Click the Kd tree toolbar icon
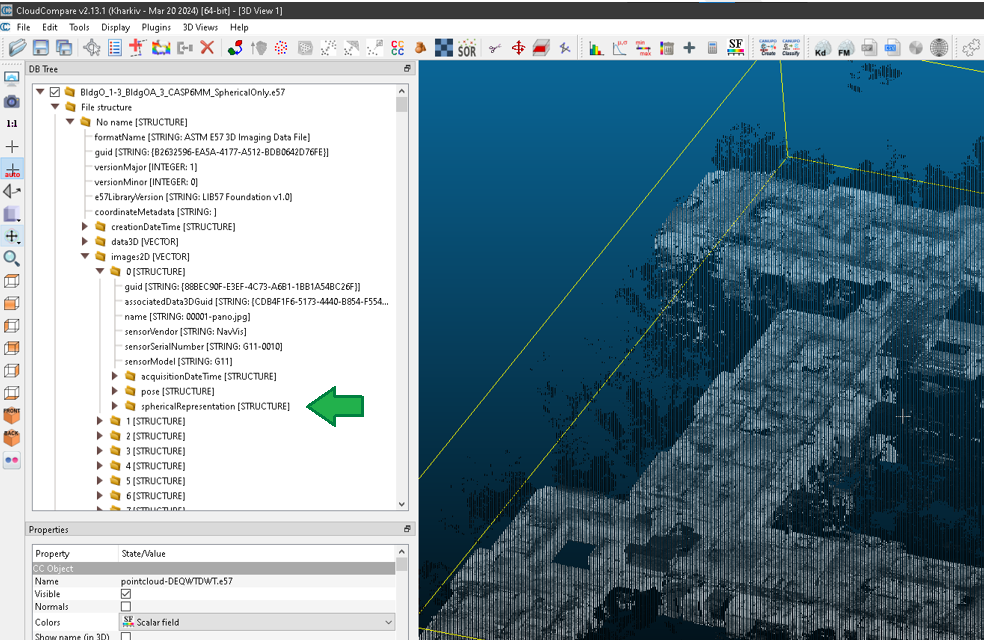 click(821, 47)
